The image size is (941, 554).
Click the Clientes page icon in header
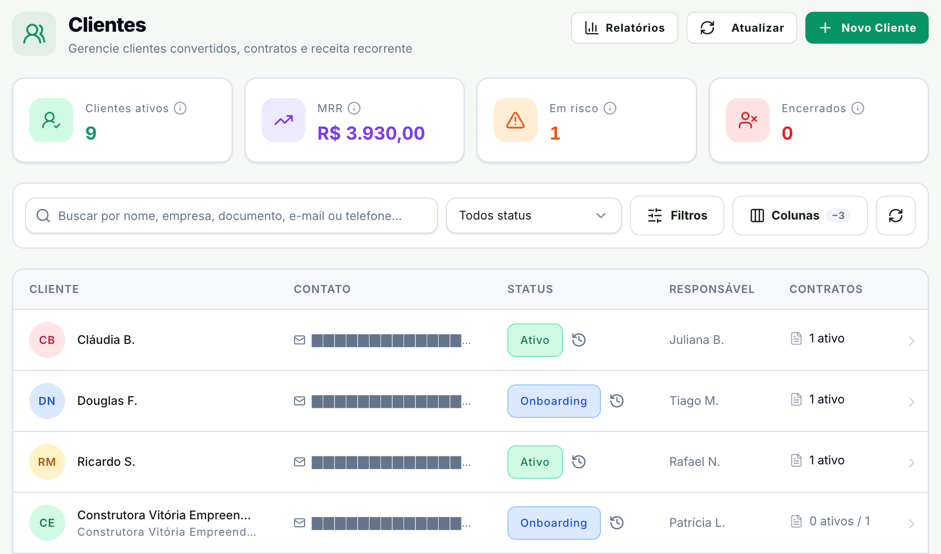(x=34, y=34)
